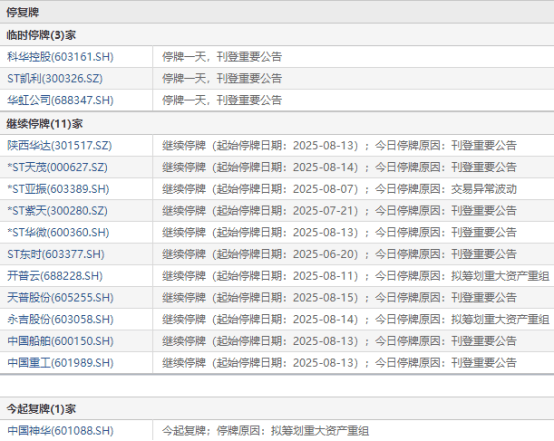This screenshot has height=441, width=554.
Task: Select the 停复牌 panel title
Action: click(23, 12)
